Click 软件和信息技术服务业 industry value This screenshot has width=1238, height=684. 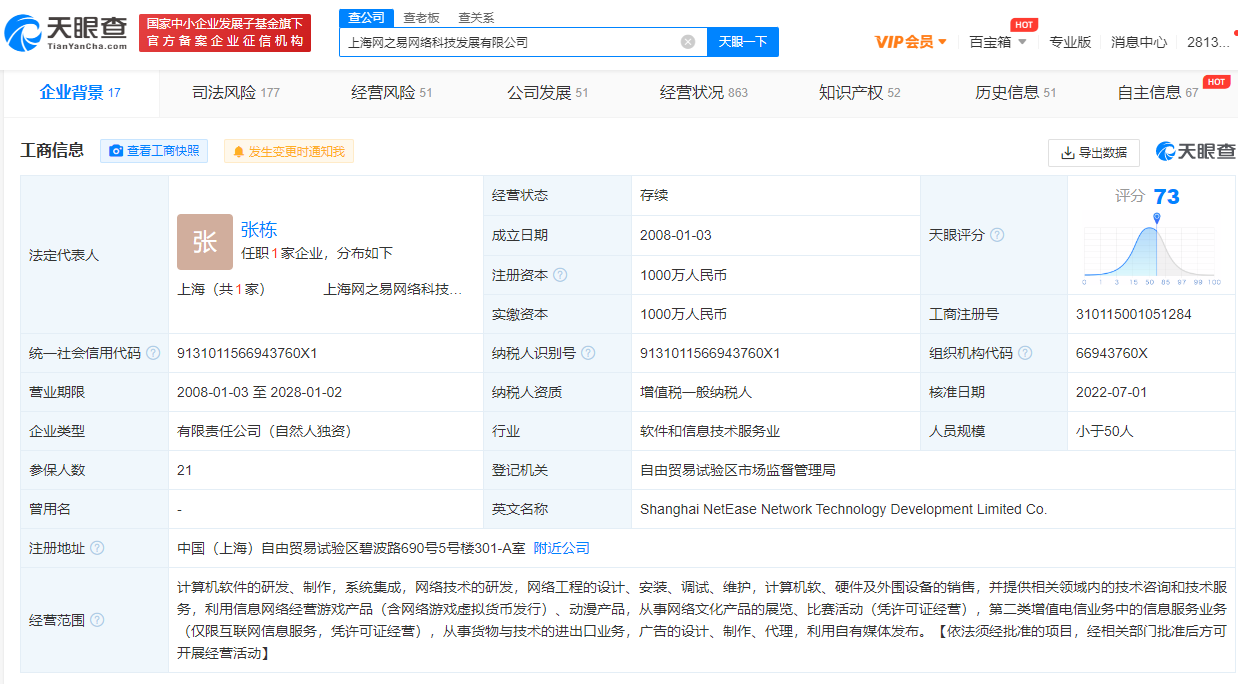[710, 431]
